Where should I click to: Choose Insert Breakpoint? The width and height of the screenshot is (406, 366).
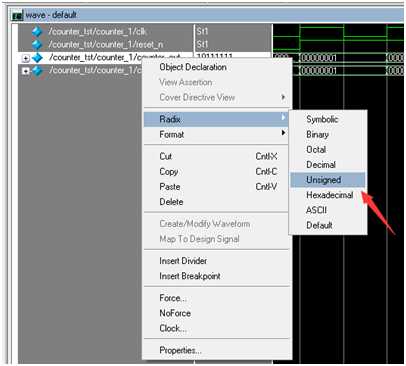[190, 276]
